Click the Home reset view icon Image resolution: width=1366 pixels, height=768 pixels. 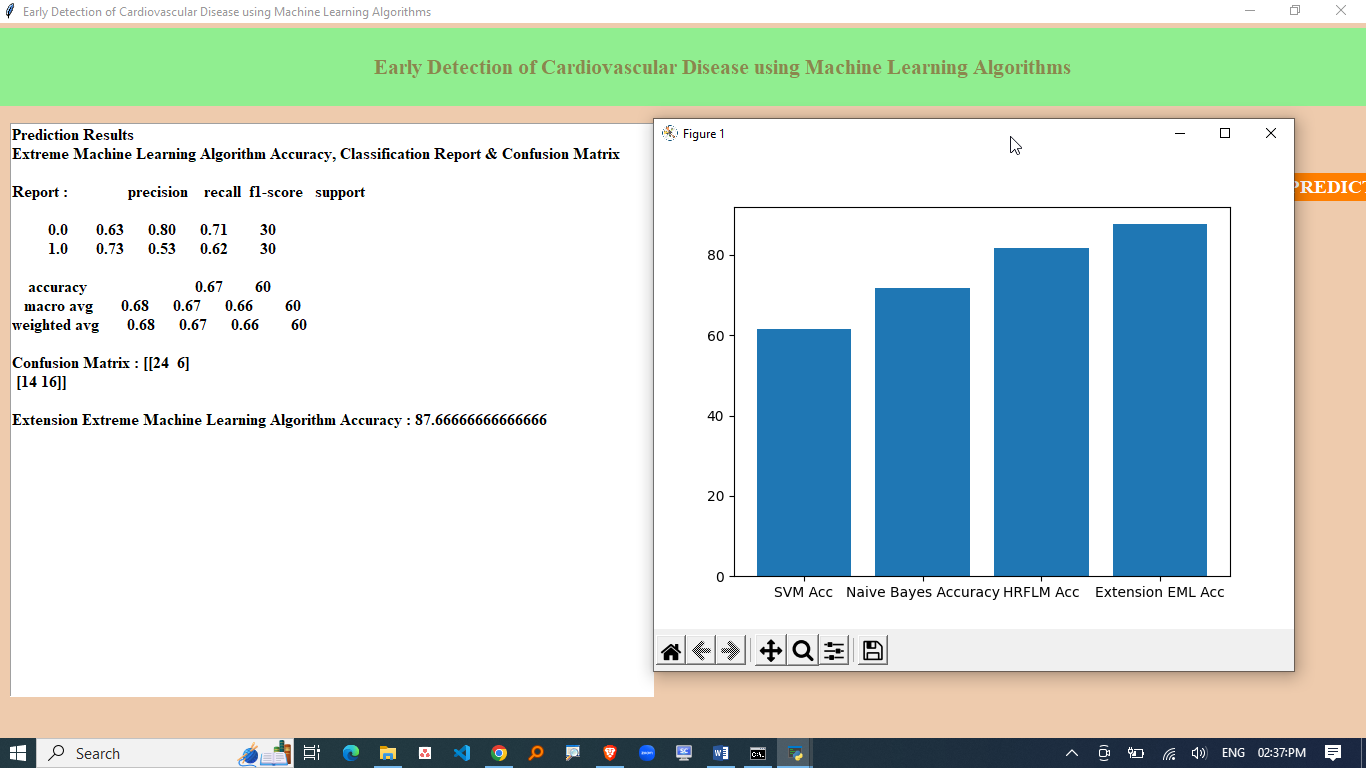coord(671,652)
